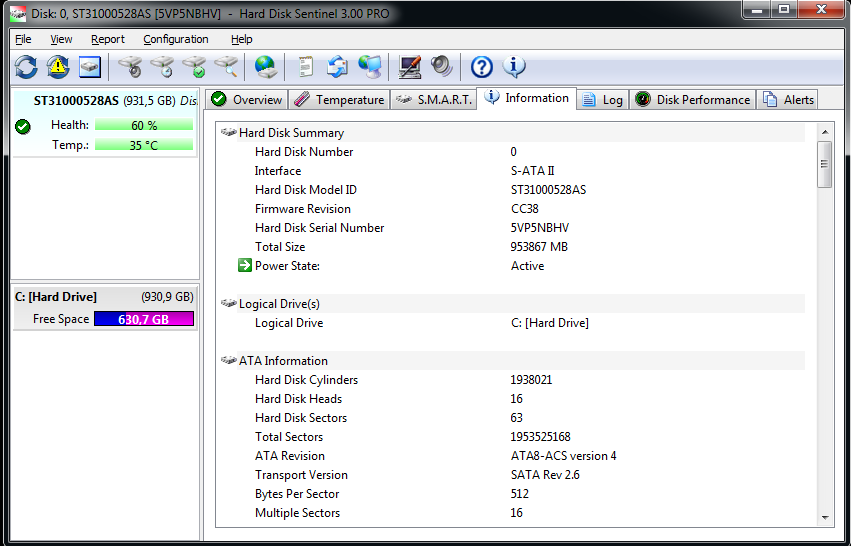Switch to the Overview tab
The height and width of the screenshot is (546, 851).
(x=246, y=99)
